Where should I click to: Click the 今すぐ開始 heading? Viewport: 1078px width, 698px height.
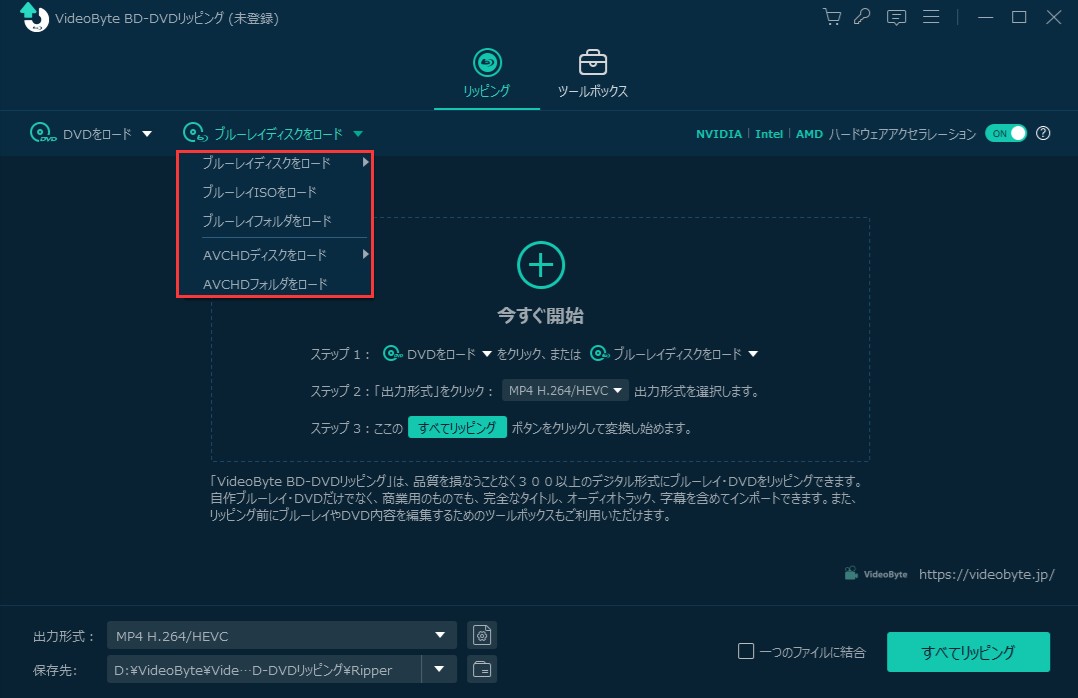tap(540, 316)
